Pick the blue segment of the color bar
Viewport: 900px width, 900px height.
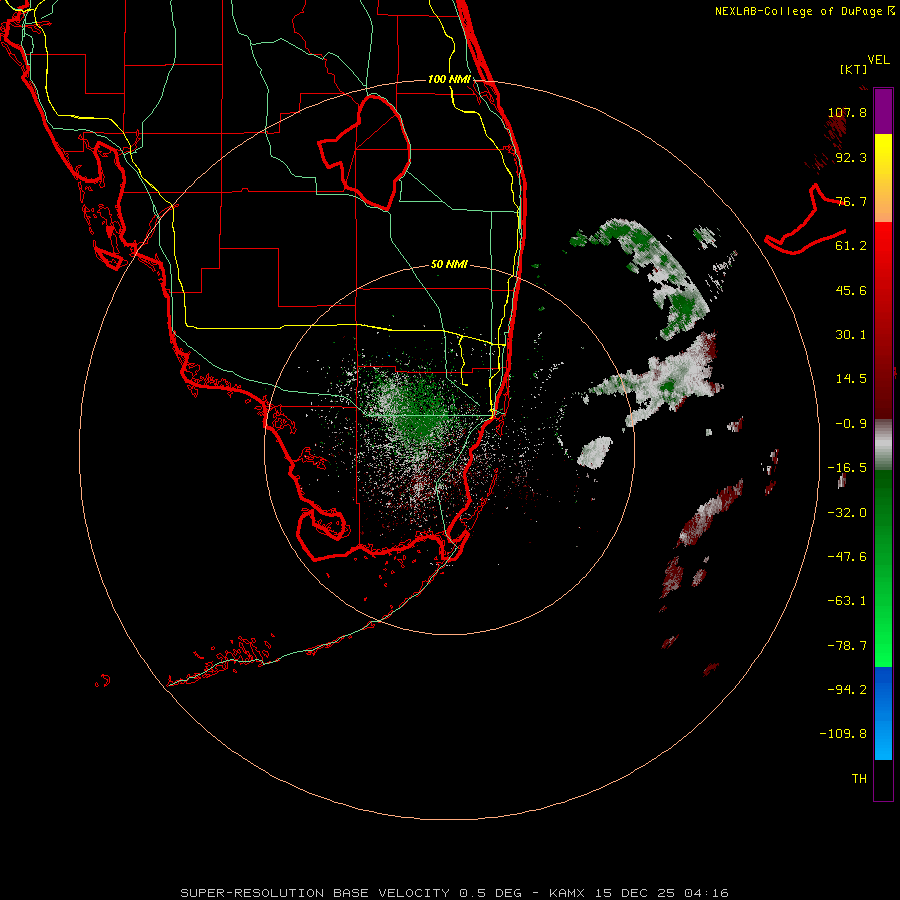pyautogui.click(x=883, y=713)
